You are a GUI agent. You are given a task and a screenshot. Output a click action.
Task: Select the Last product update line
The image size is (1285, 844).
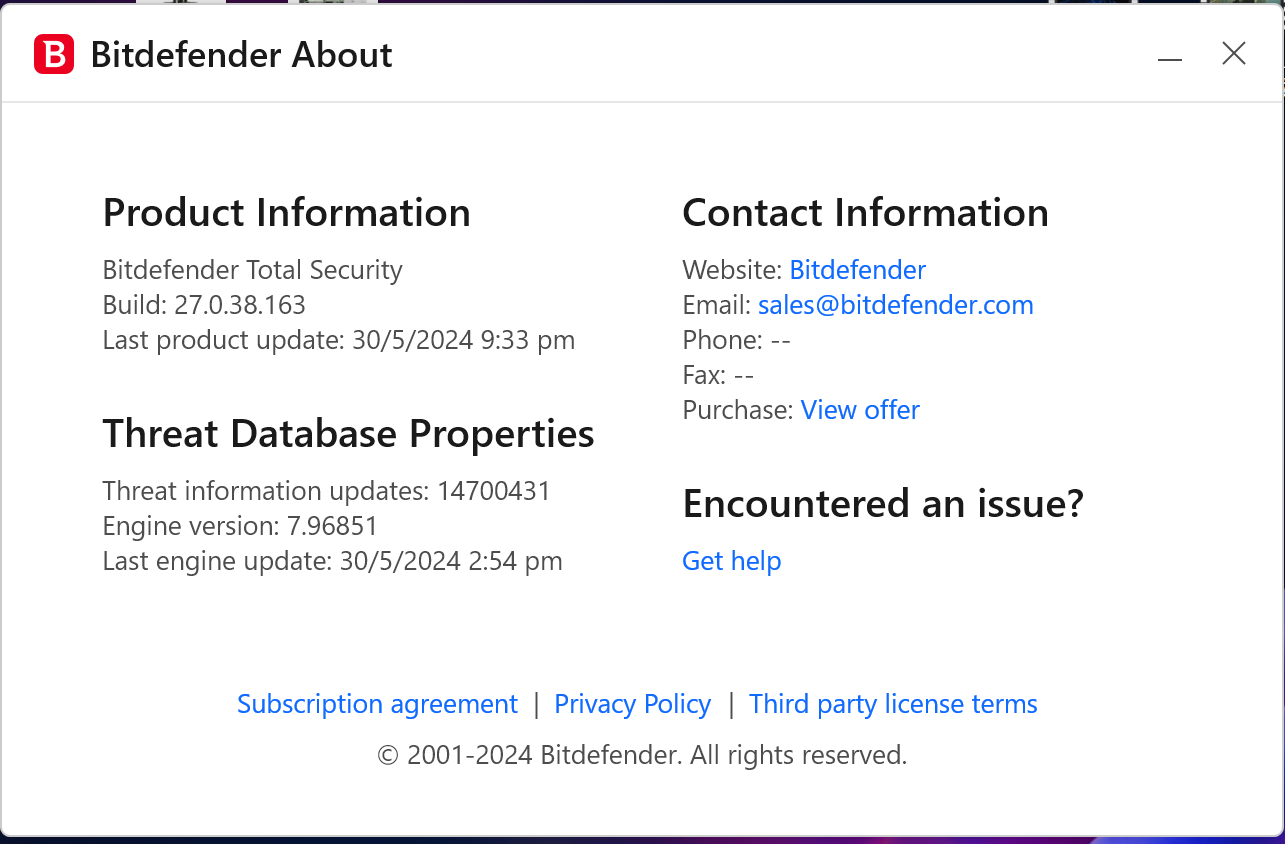[x=338, y=340]
